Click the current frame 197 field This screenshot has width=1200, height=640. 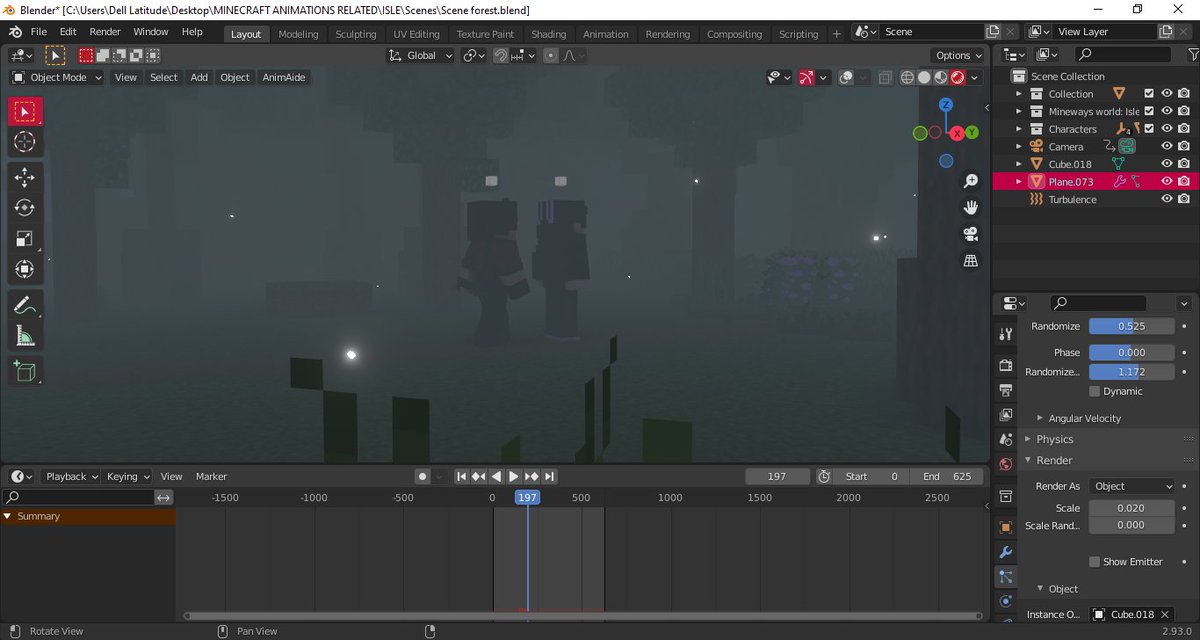pos(777,477)
